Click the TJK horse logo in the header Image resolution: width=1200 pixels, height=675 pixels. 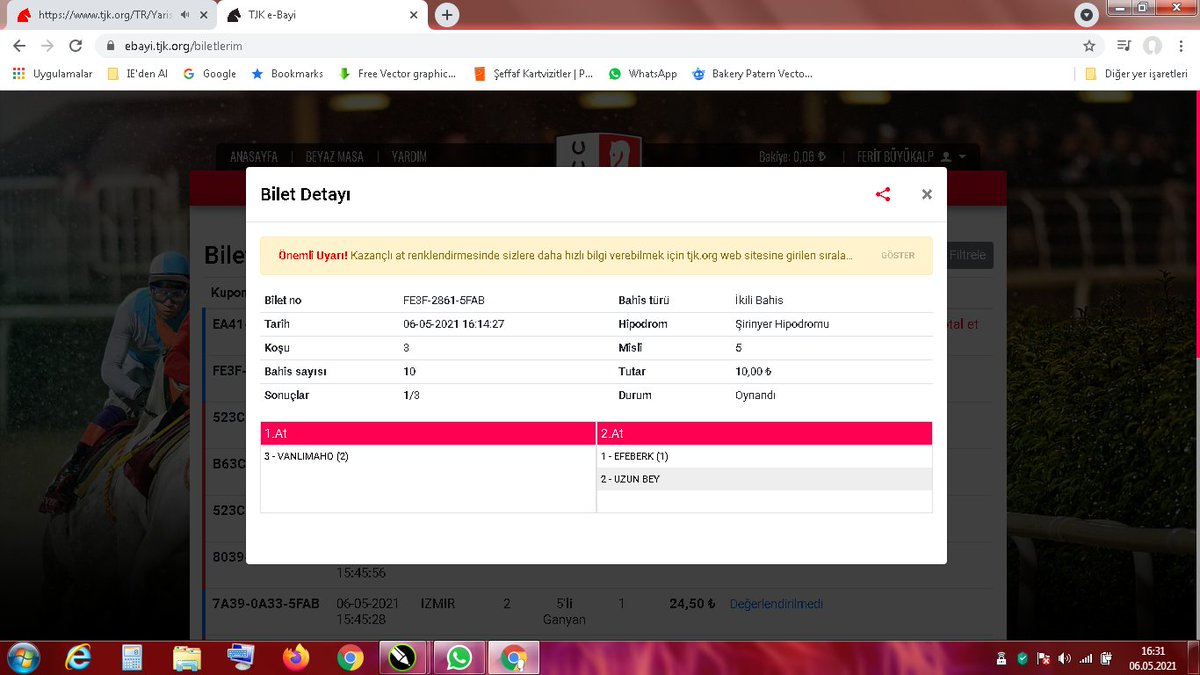[x=599, y=152]
